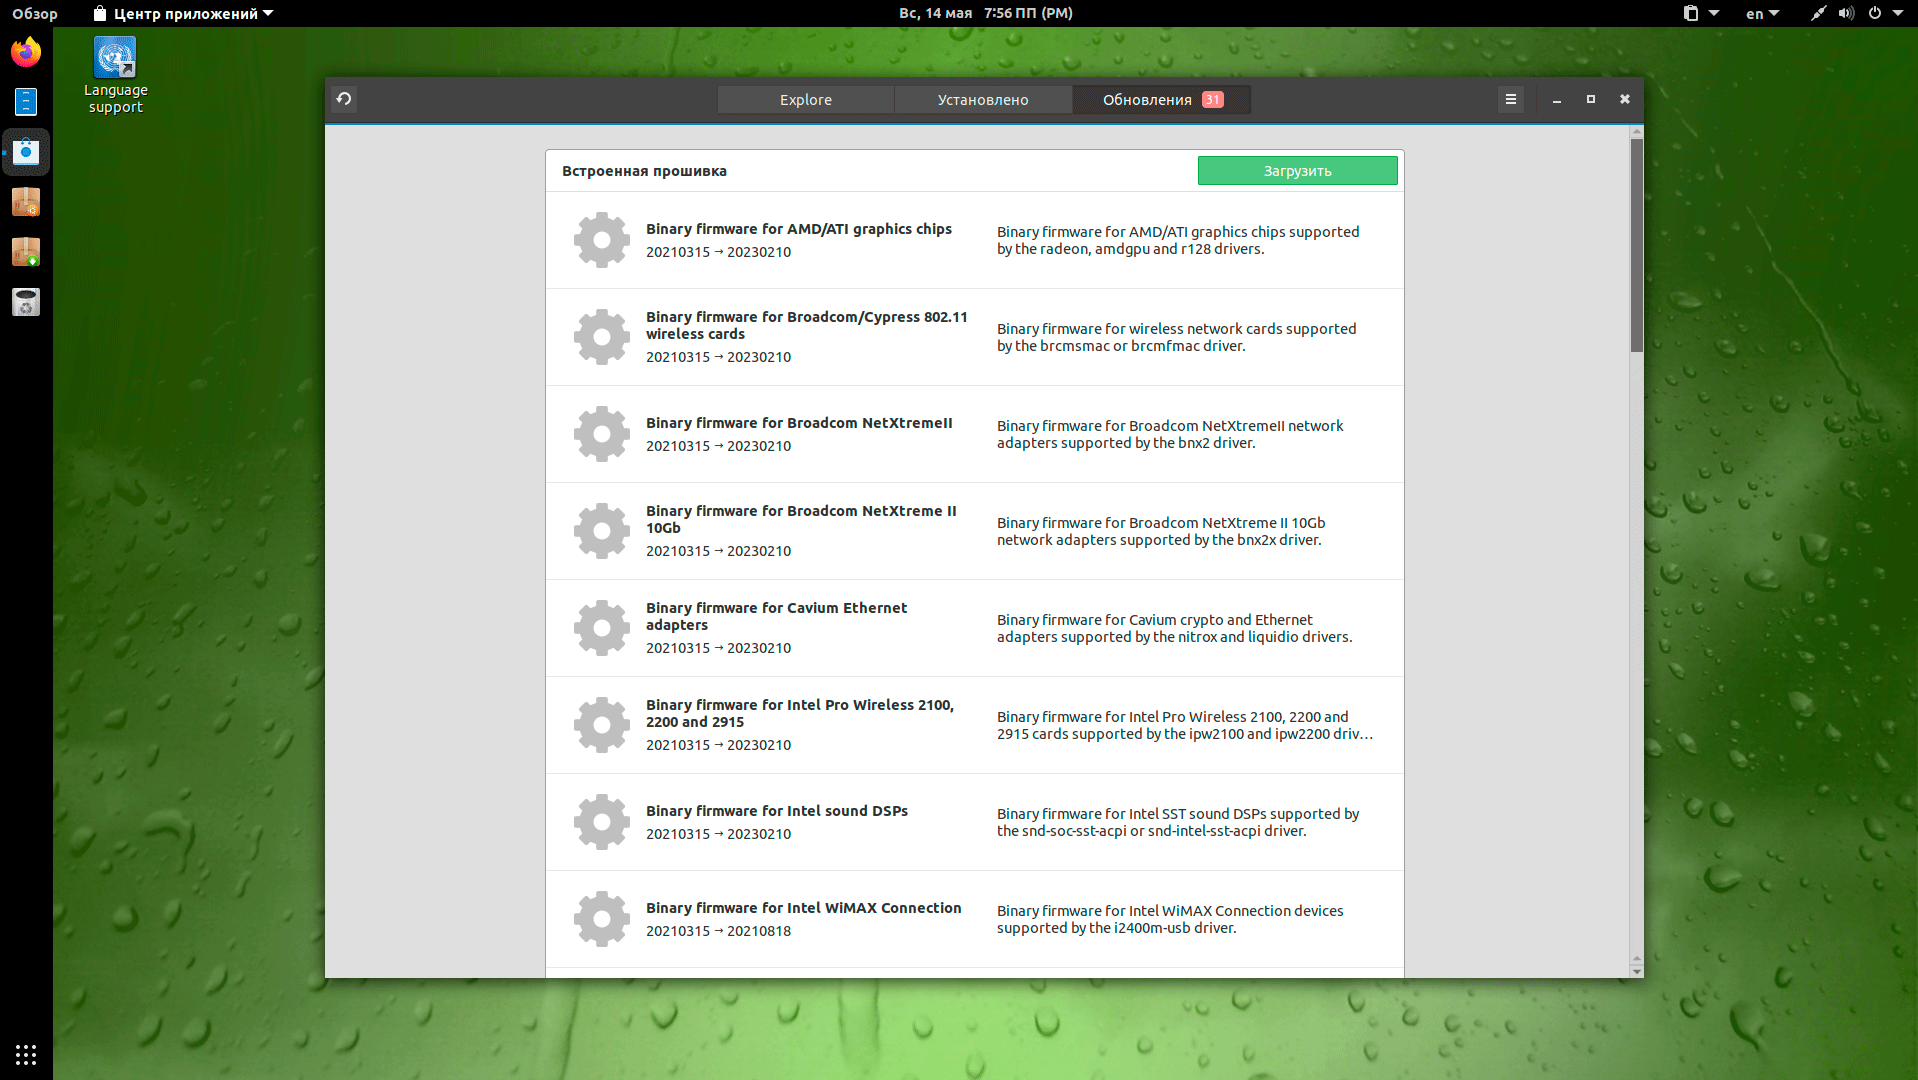Viewport: 1918px width, 1080px height.
Task: Click the version line under AMD/ATI graphics chips
Action: pos(718,252)
